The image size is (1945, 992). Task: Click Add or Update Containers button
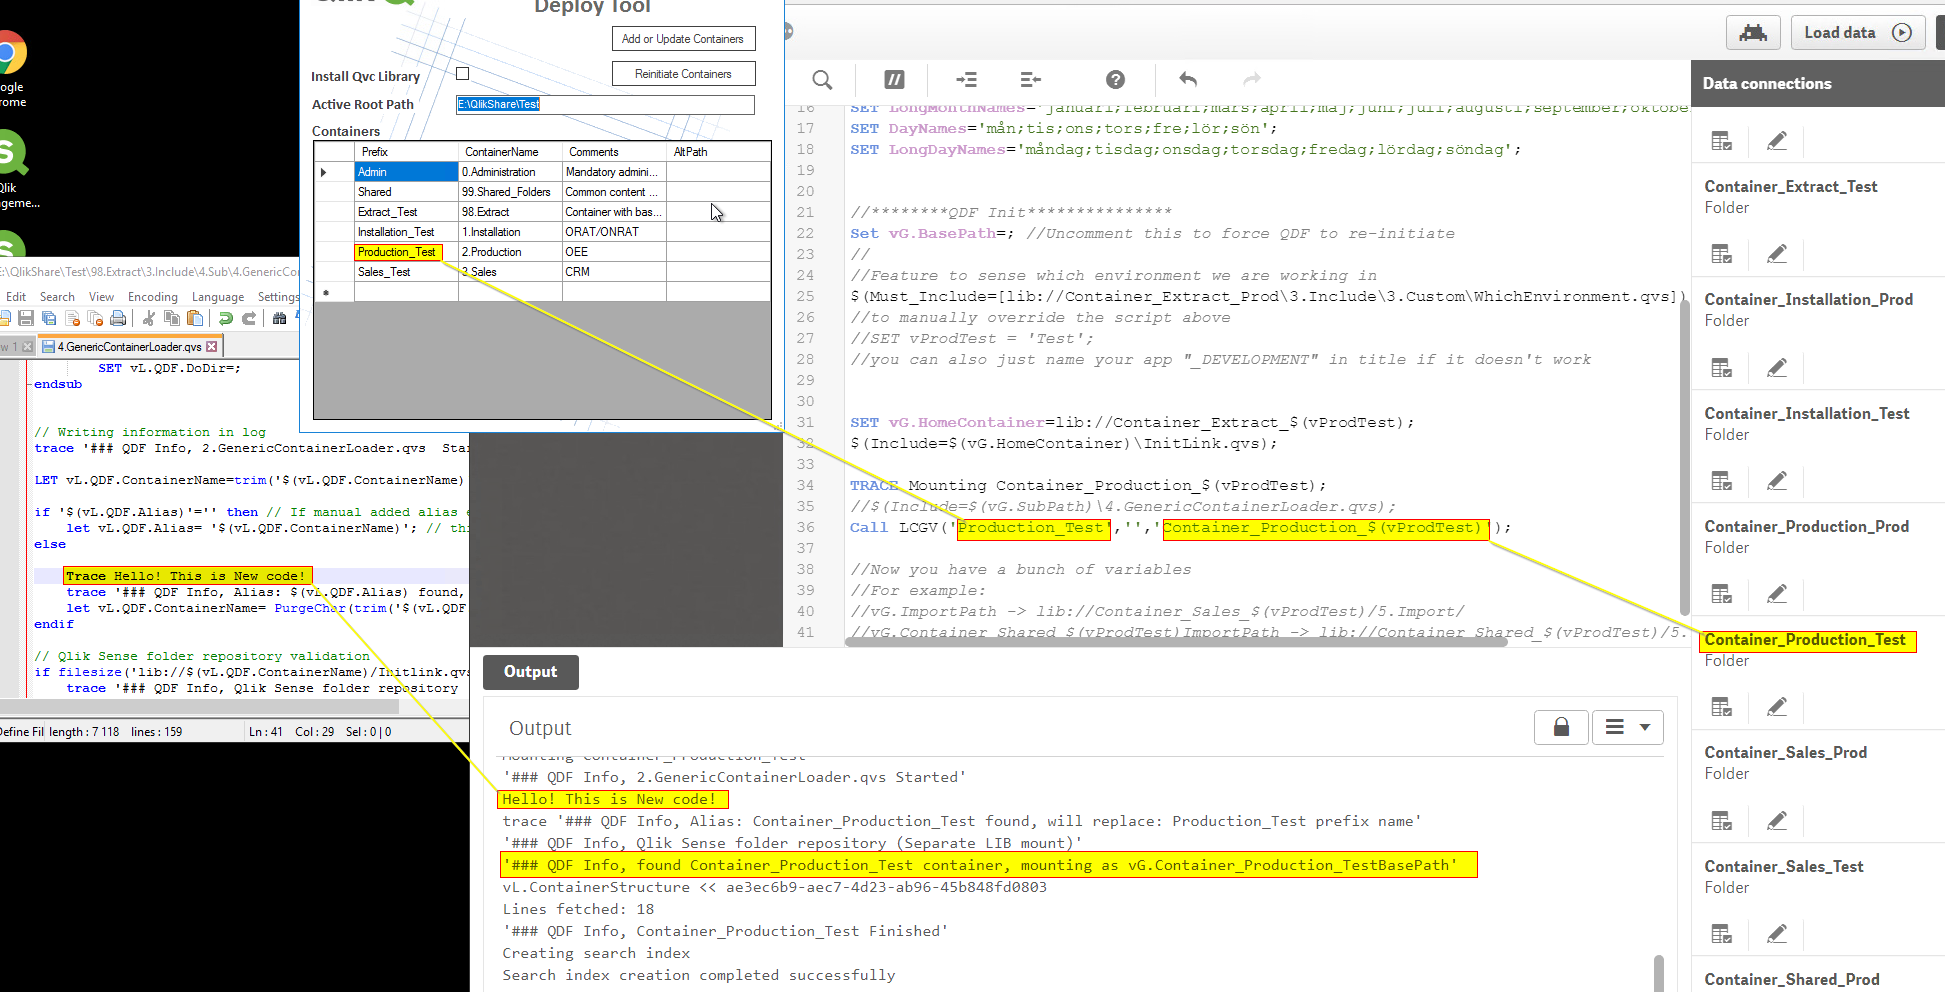(x=683, y=39)
